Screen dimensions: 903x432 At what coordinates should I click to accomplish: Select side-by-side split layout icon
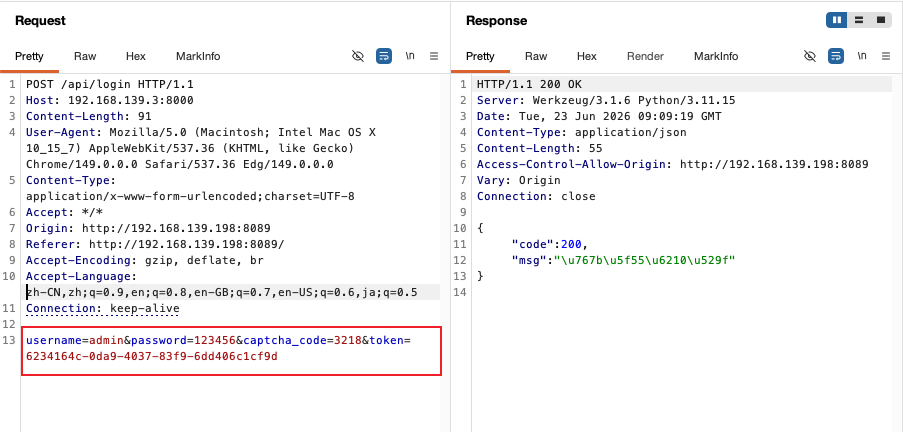click(x=837, y=20)
